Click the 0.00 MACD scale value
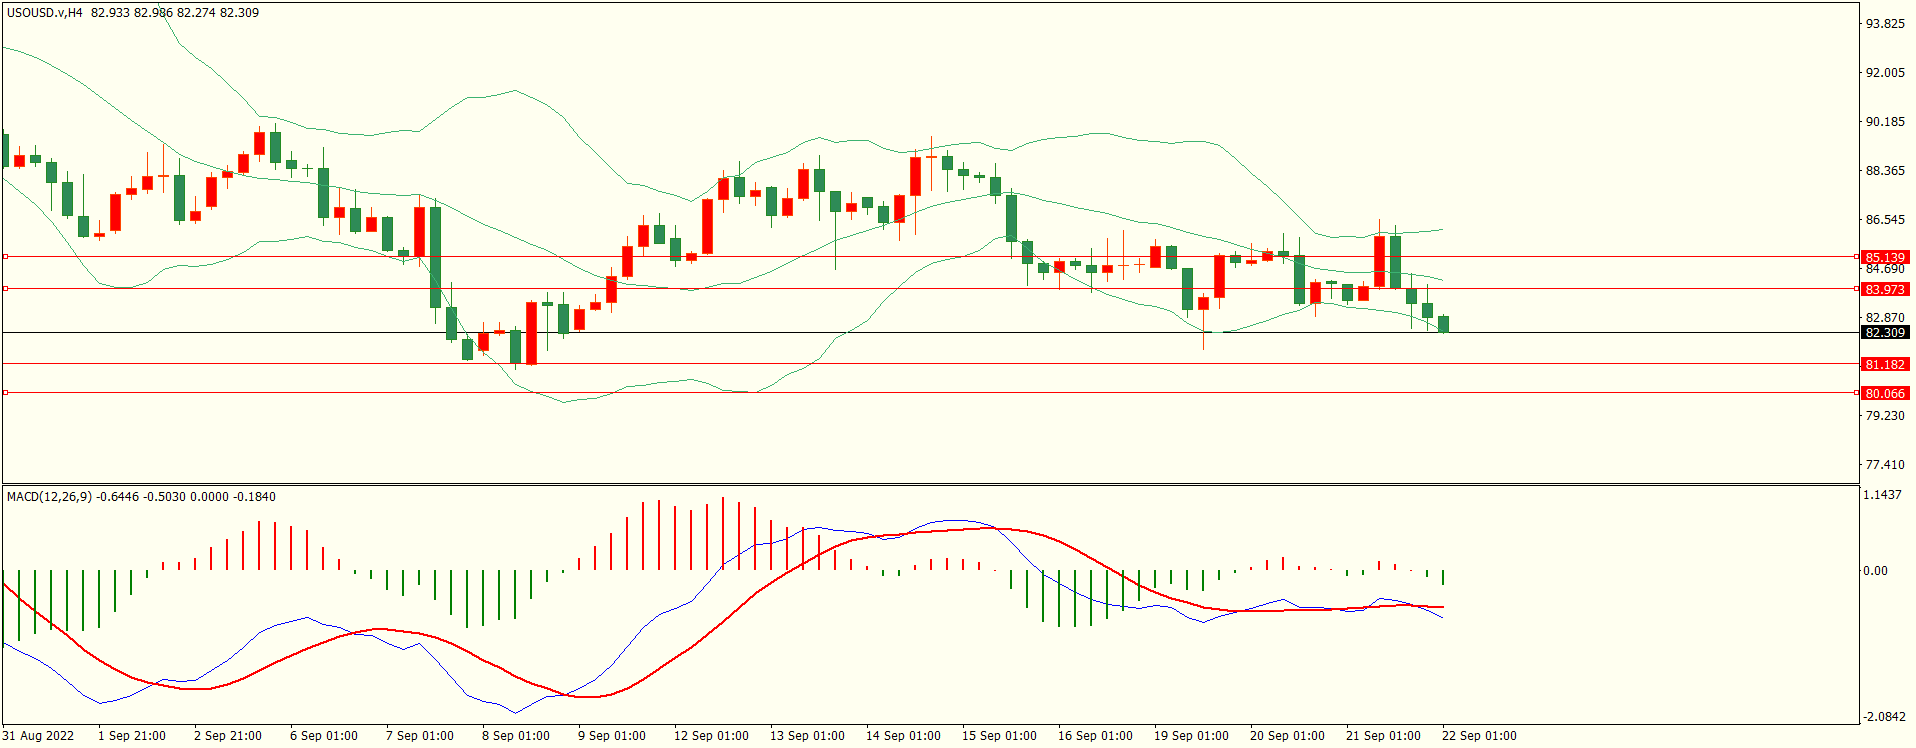Screen dimensions: 1916x748 point(1875,570)
